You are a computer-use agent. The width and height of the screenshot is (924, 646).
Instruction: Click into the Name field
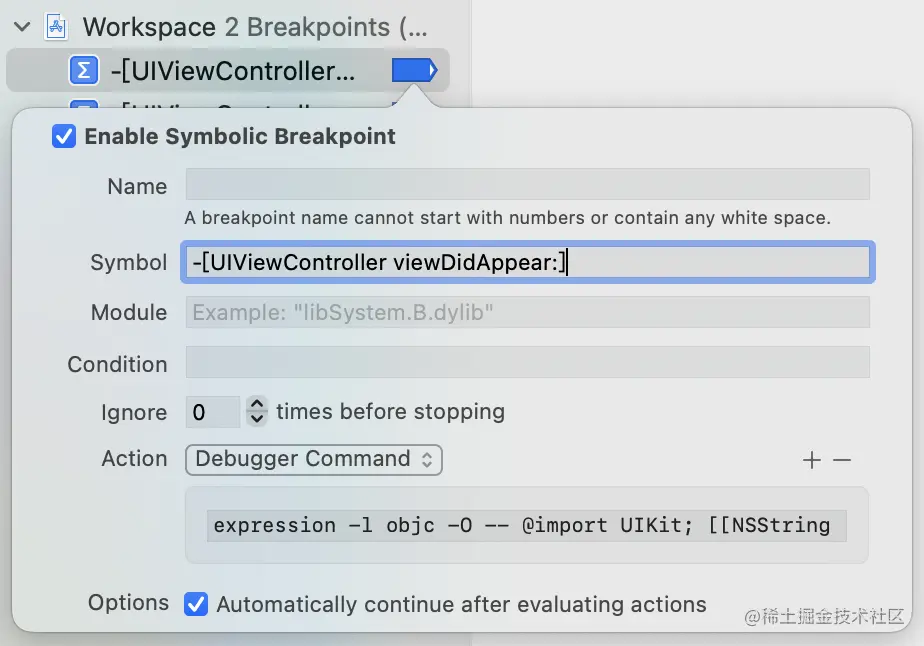[527, 184]
